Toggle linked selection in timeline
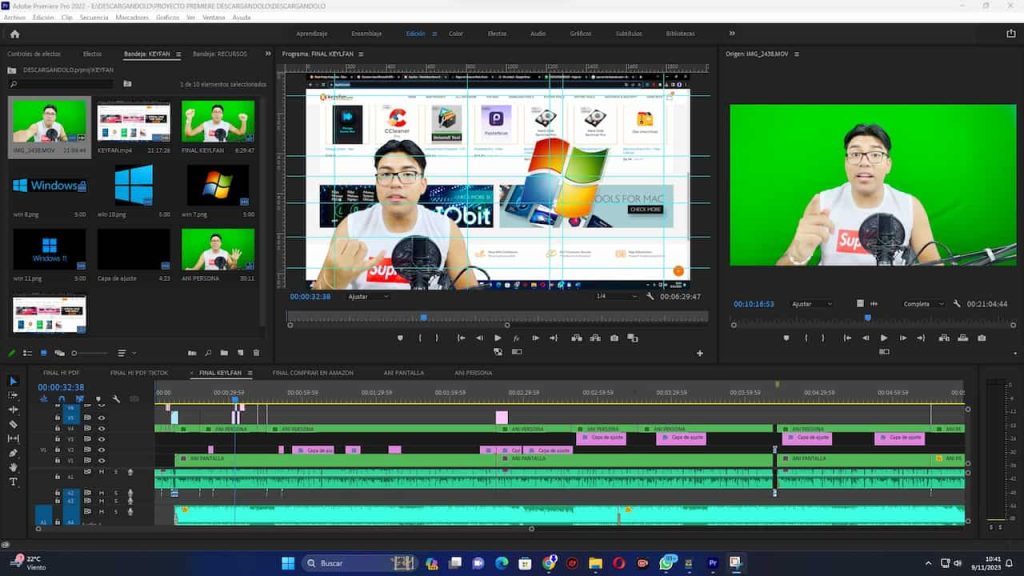Image resolution: width=1024 pixels, height=576 pixels. click(80, 398)
